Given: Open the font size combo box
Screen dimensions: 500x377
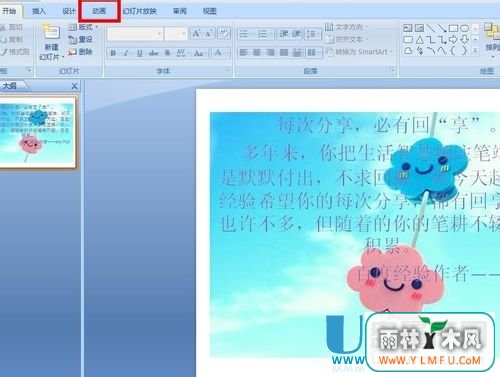Looking at the screenshot, I should pyautogui.click(x=176, y=34).
